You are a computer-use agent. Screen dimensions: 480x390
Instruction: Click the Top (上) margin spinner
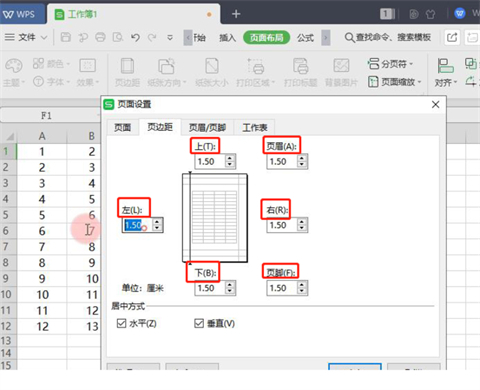click(230, 161)
